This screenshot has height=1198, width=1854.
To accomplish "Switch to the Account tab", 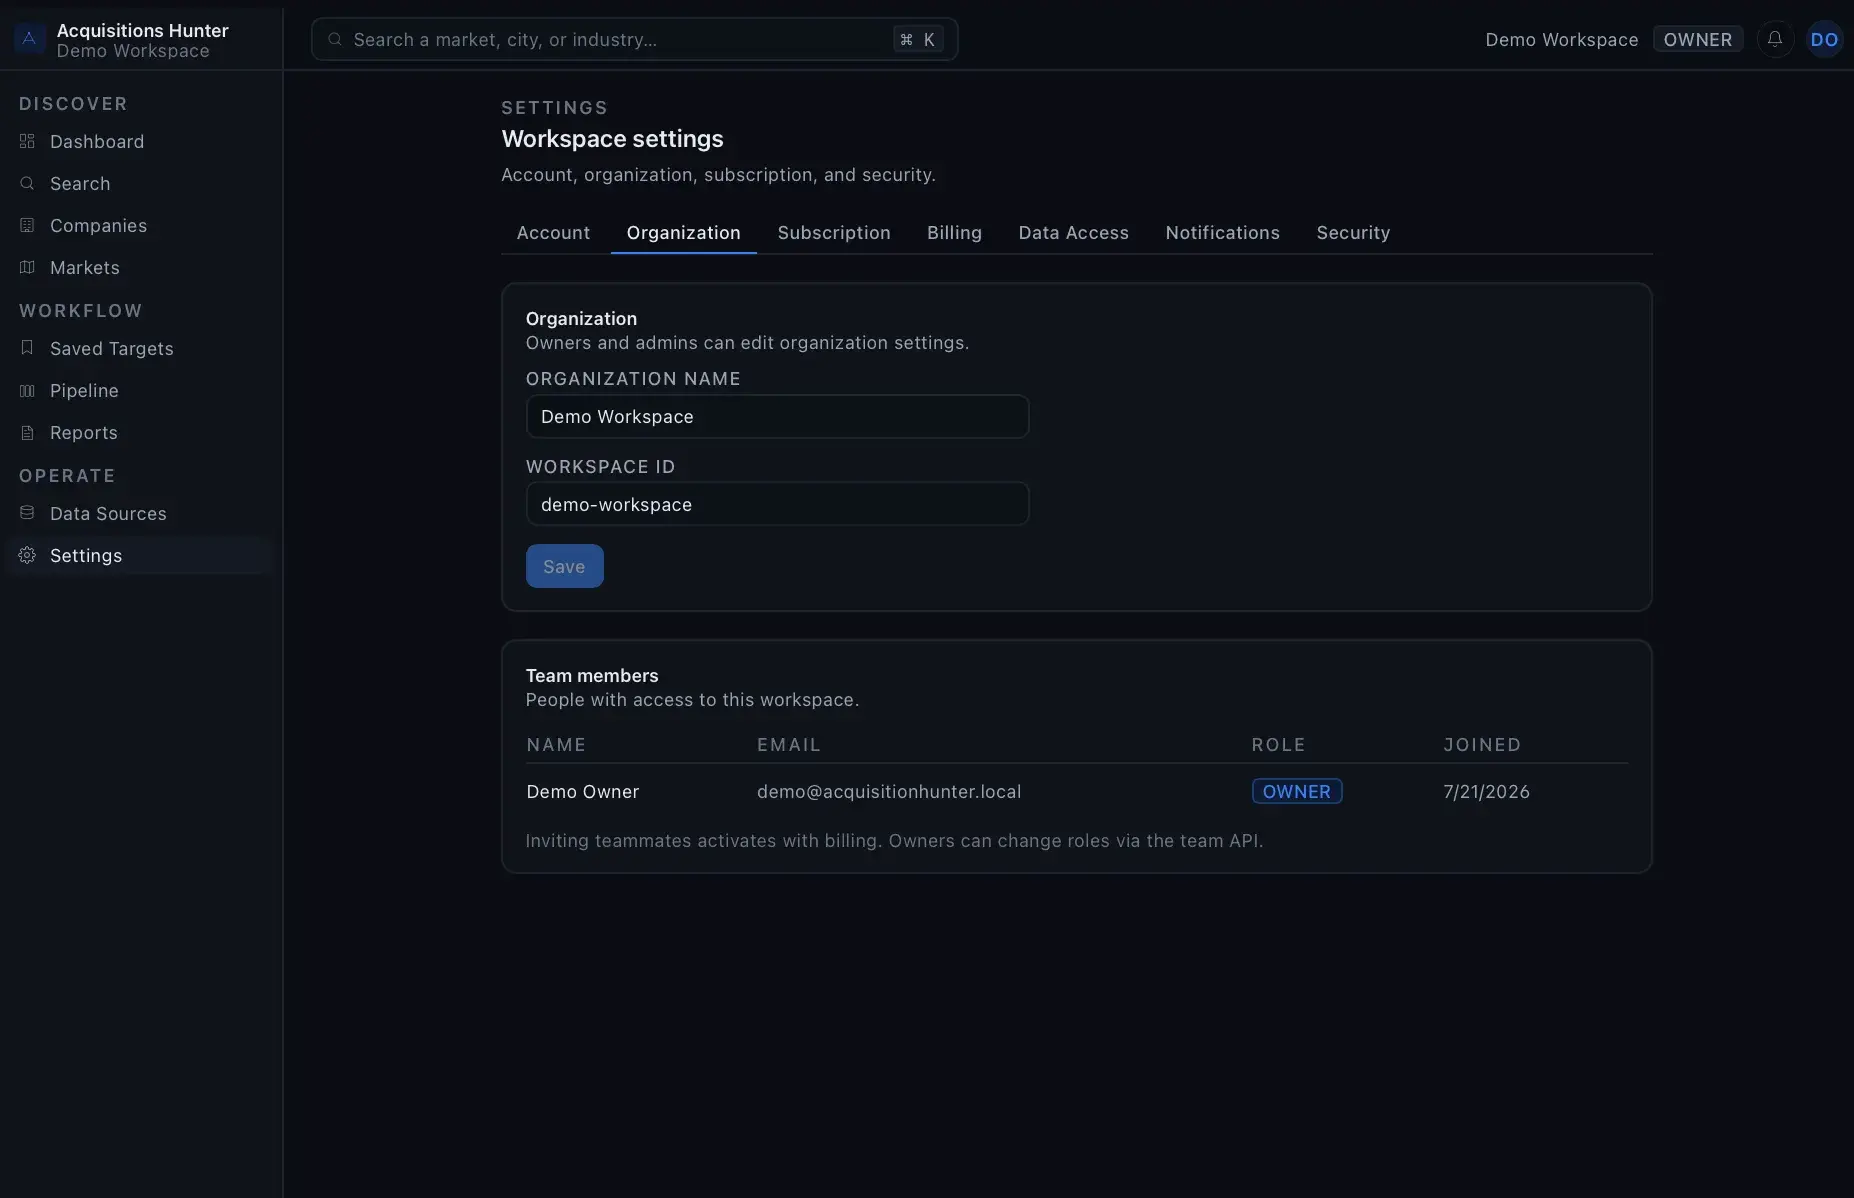I will 553,232.
